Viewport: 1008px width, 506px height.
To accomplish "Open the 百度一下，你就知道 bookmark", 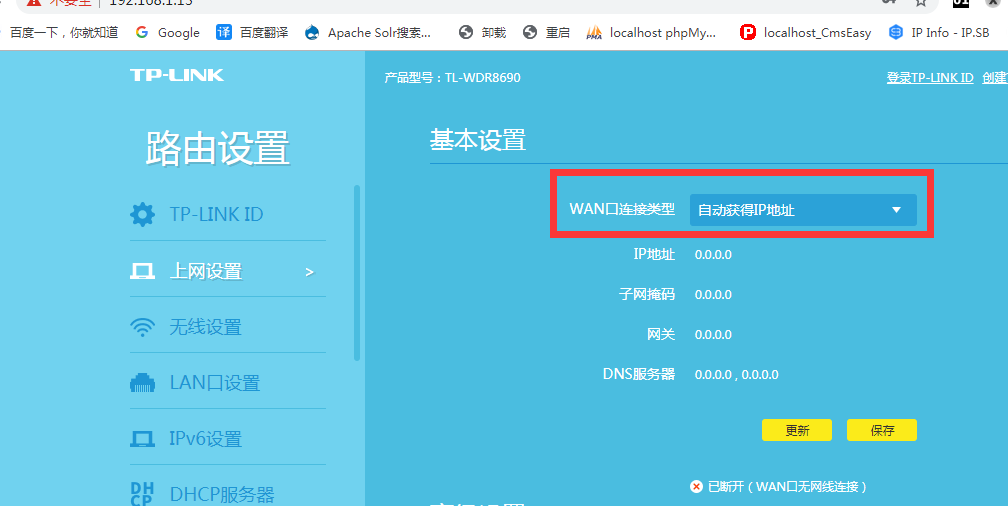I will [64, 32].
